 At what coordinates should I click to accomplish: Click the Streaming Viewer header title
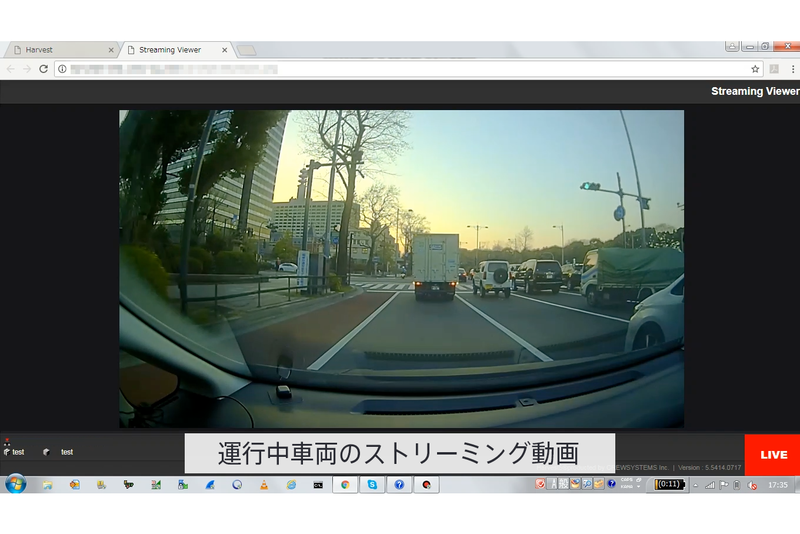[x=755, y=91]
